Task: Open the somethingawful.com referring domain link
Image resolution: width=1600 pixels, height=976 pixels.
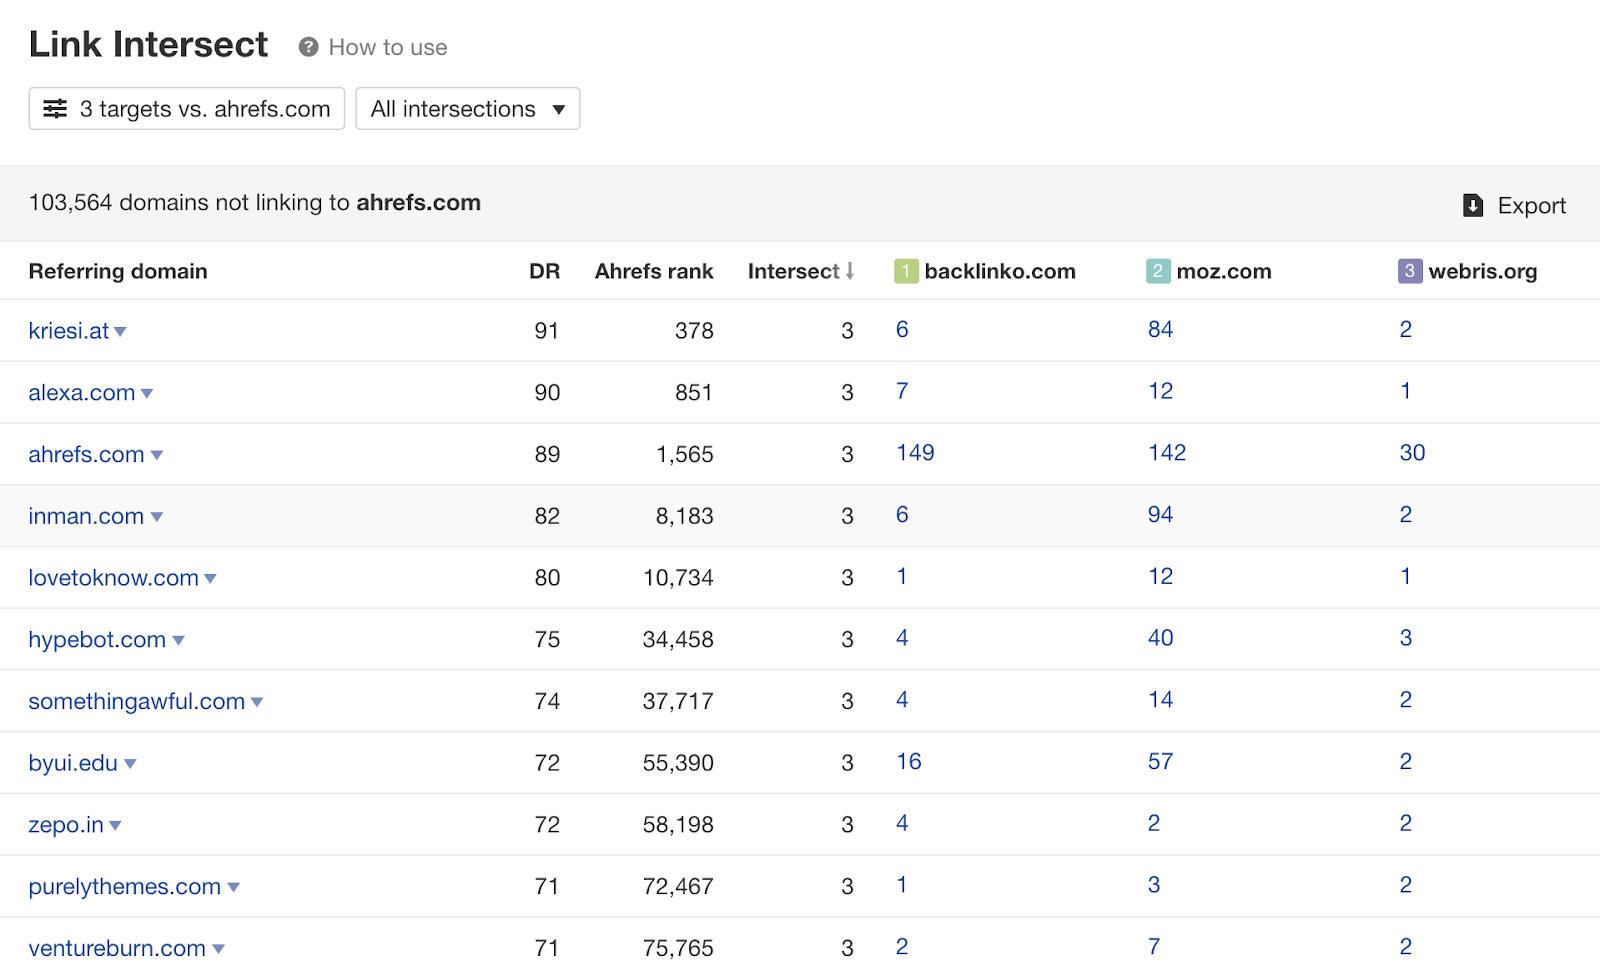Action: pyautogui.click(x=137, y=702)
